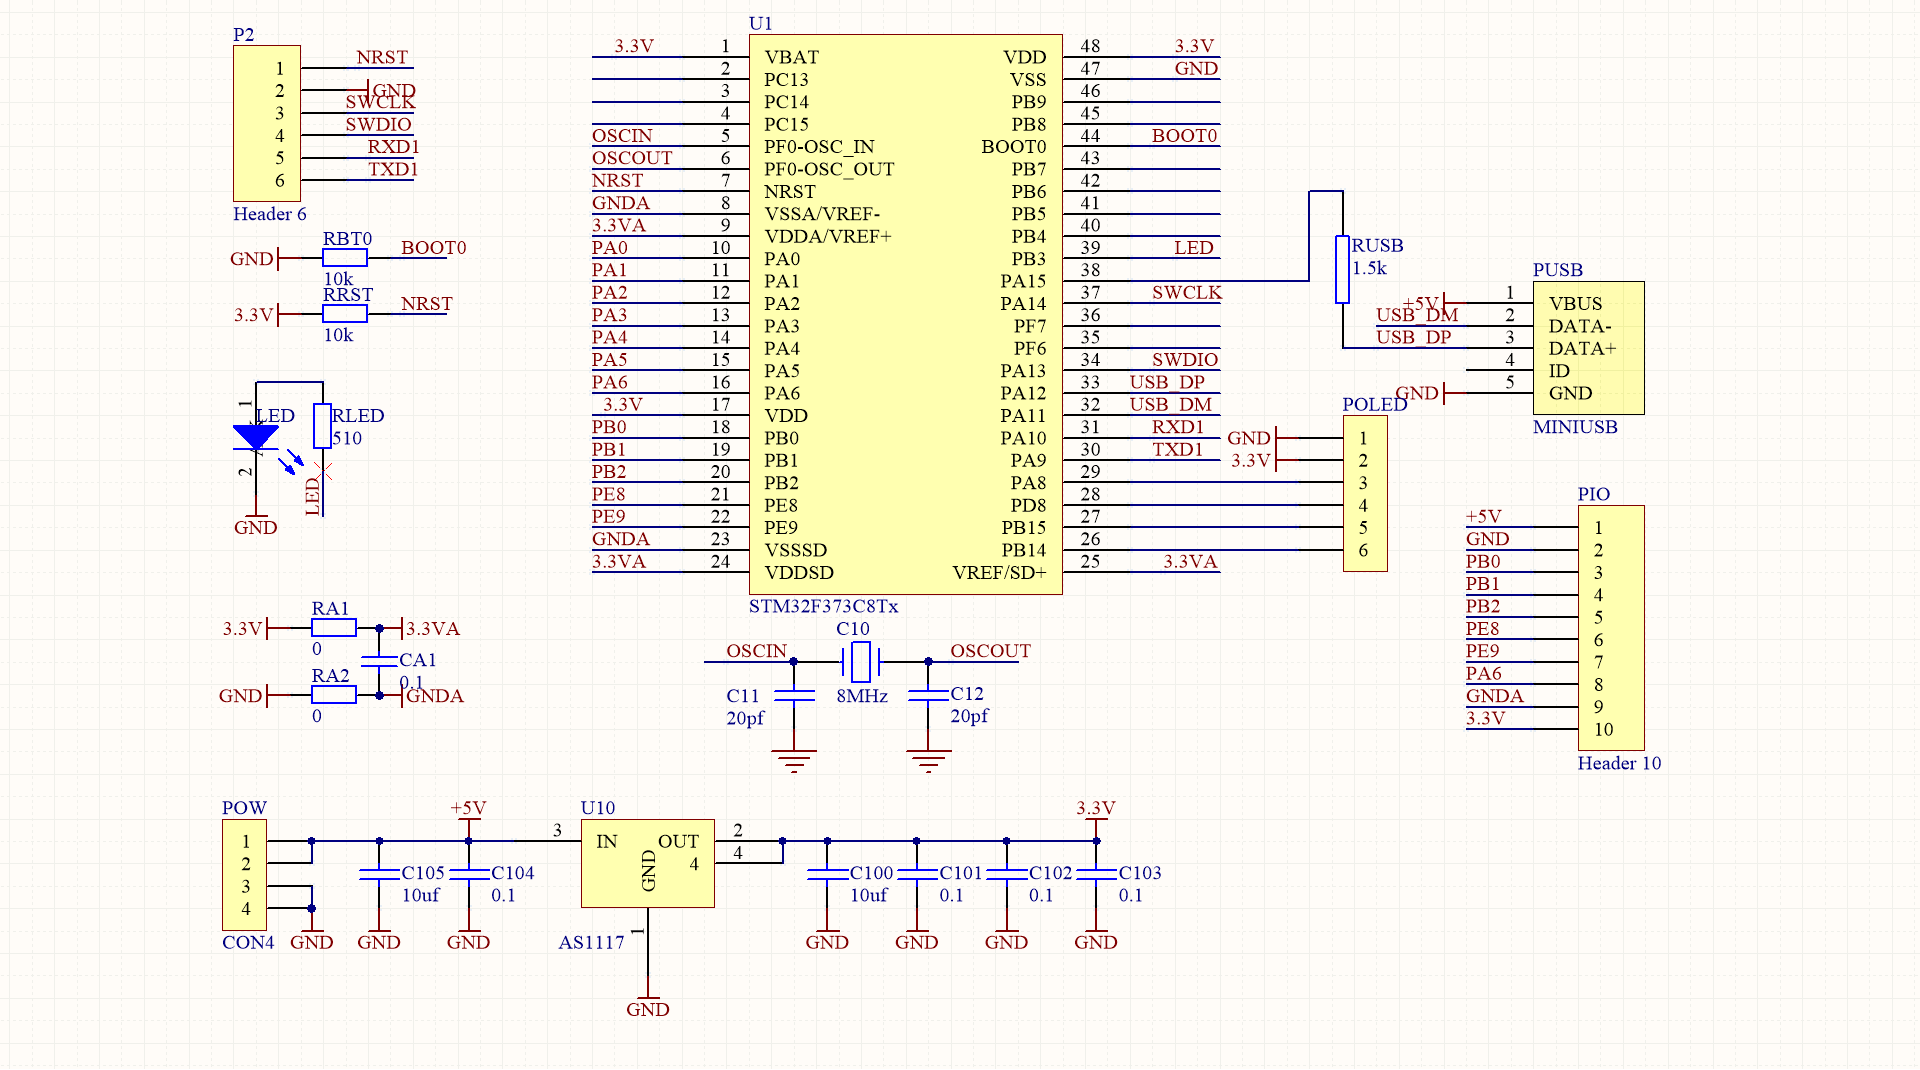Viewport: 1920px width, 1070px height.
Task: Select the MINIUSB connector PUSB
Action: [1588, 348]
